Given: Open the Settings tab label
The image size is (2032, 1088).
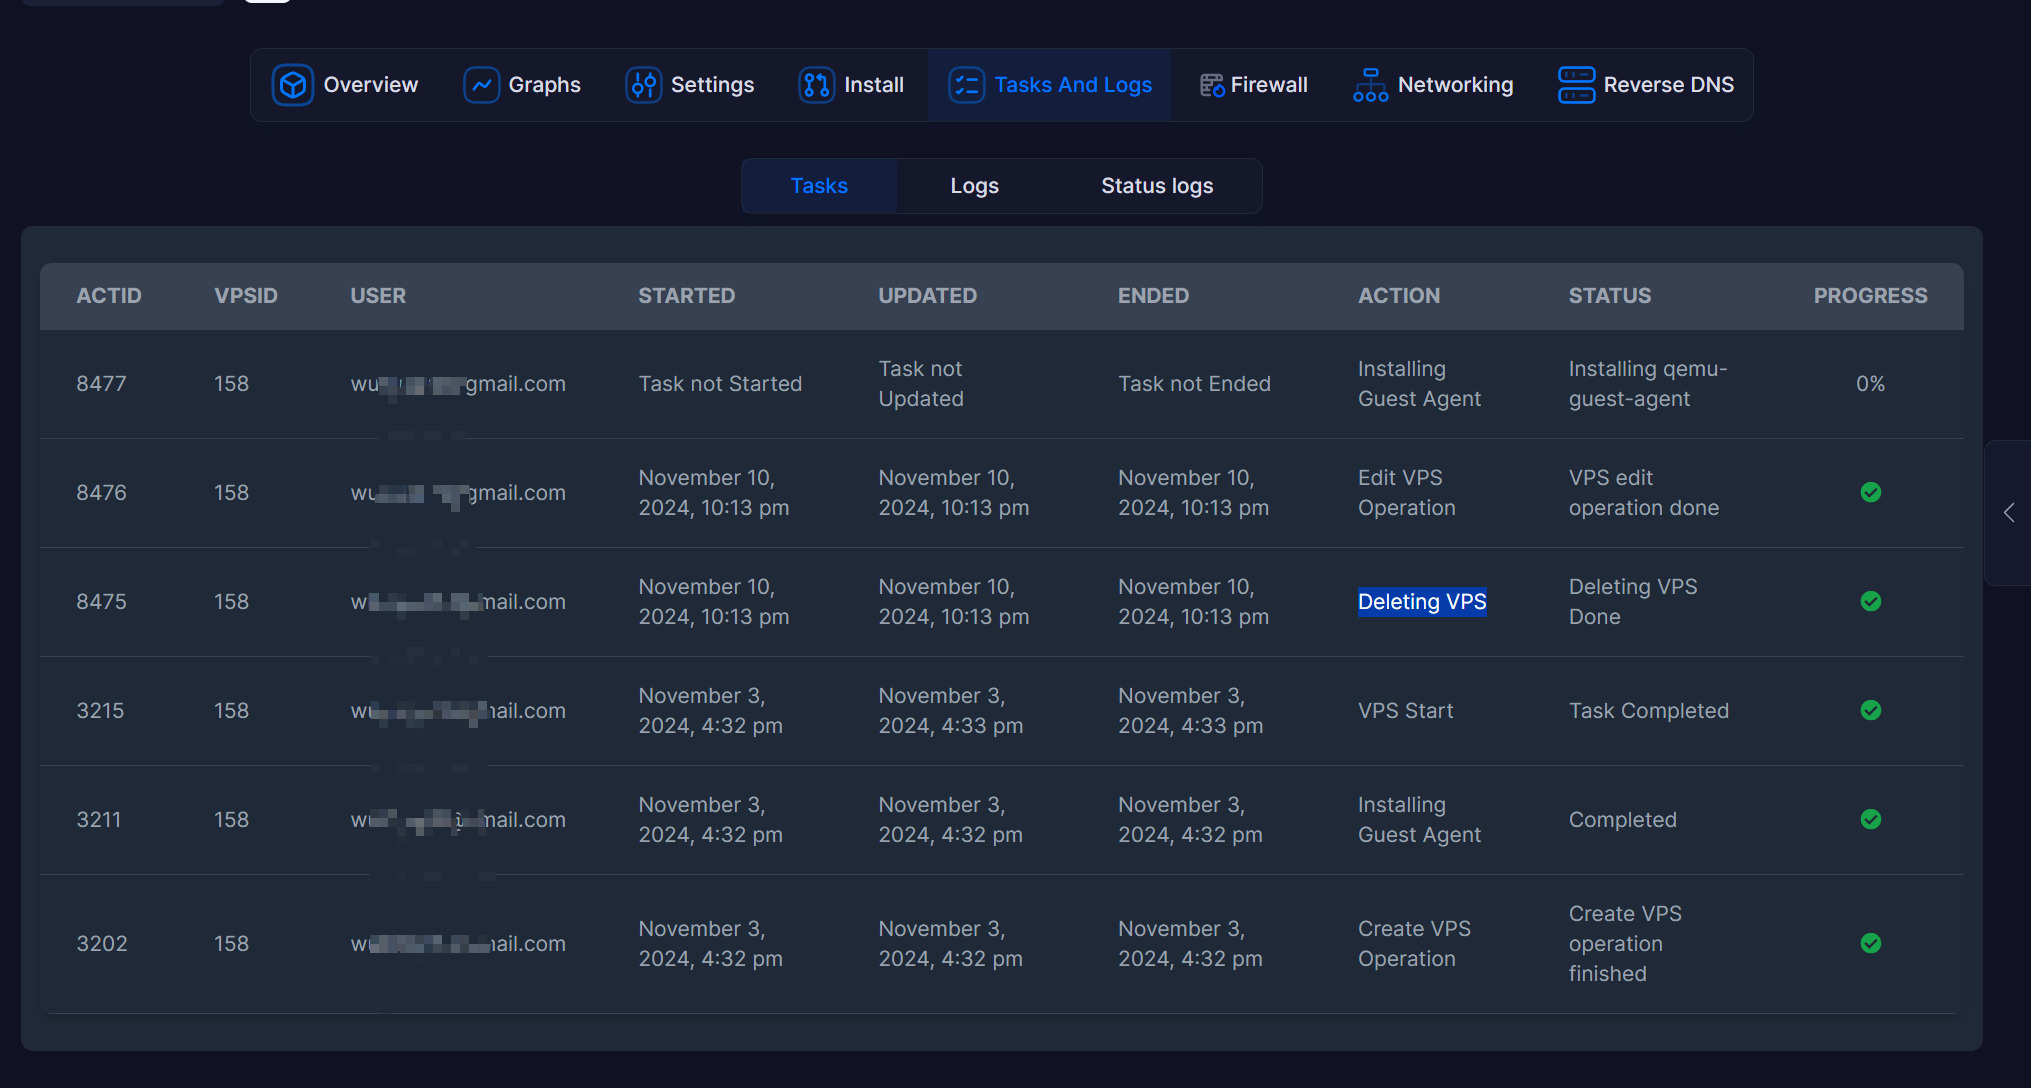Looking at the screenshot, I should pyautogui.click(x=713, y=85).
